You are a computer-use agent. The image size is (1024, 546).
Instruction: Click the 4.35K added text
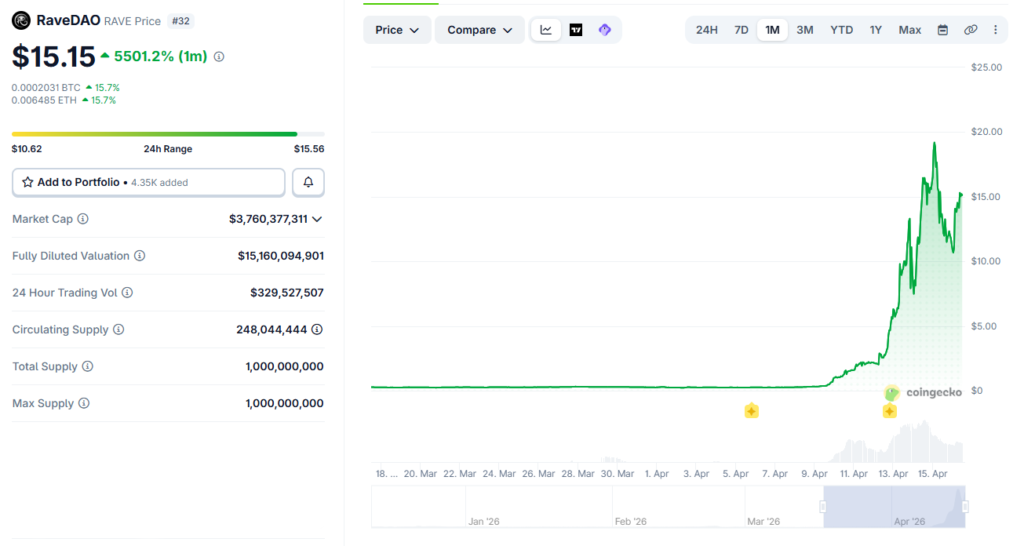[x=159, y=183]
